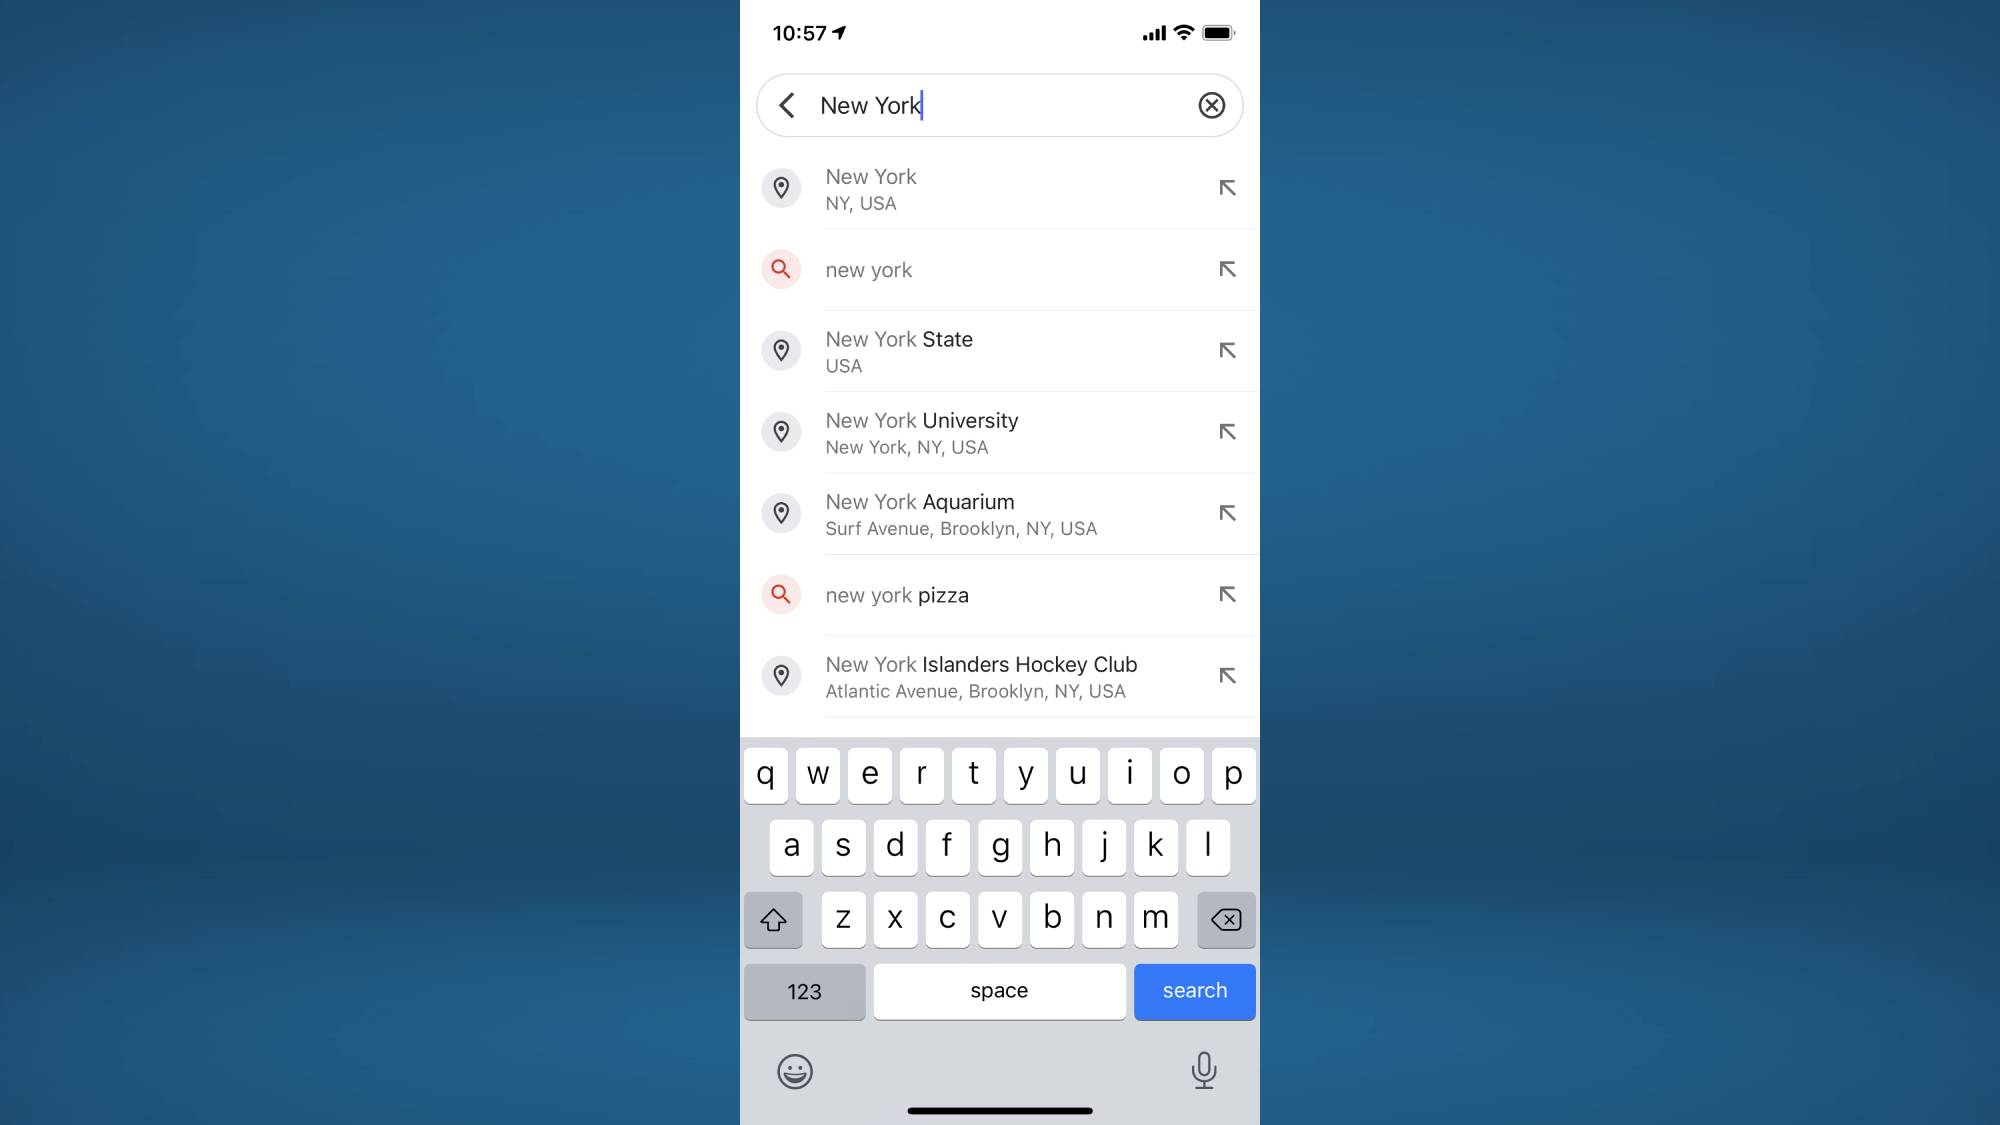
Task: Tap the autocomplete arrow for New York Islanders Hockey Club
Action: coord(1225,674)
